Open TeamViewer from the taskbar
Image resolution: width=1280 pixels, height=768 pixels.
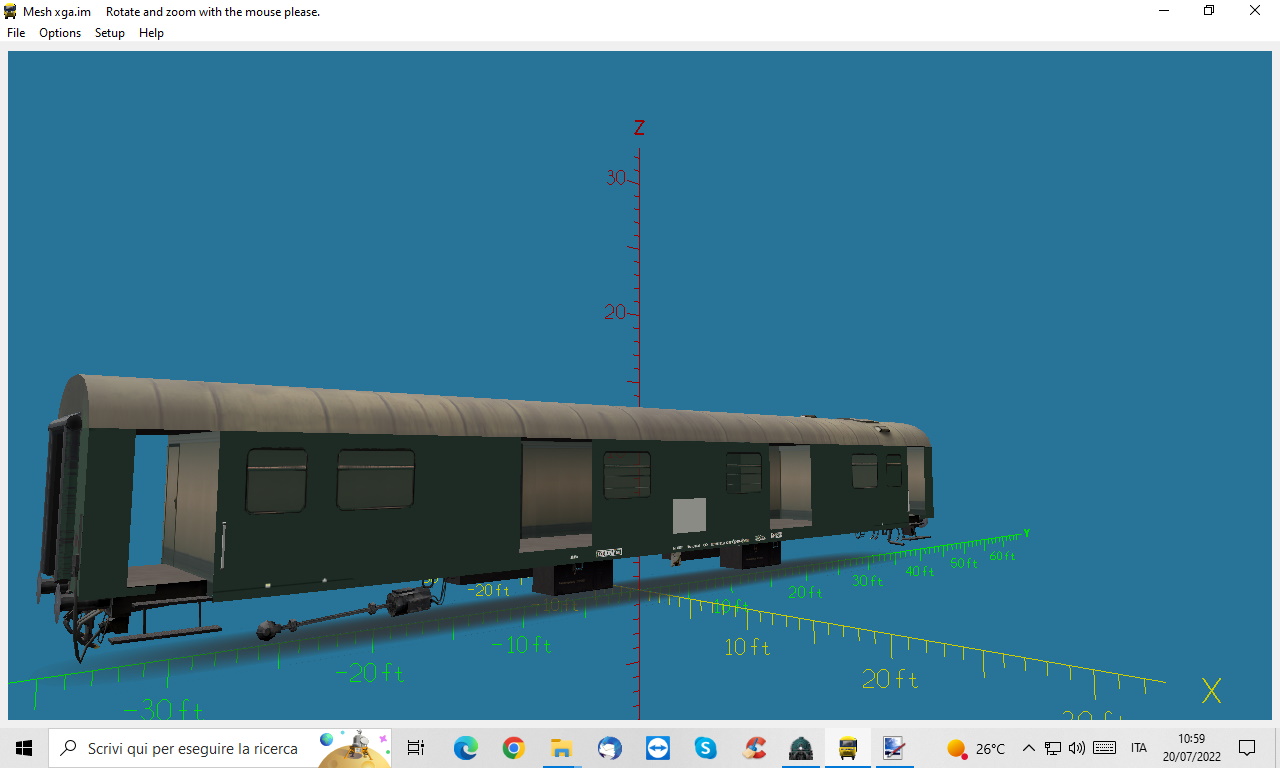[x=658, y=748]
